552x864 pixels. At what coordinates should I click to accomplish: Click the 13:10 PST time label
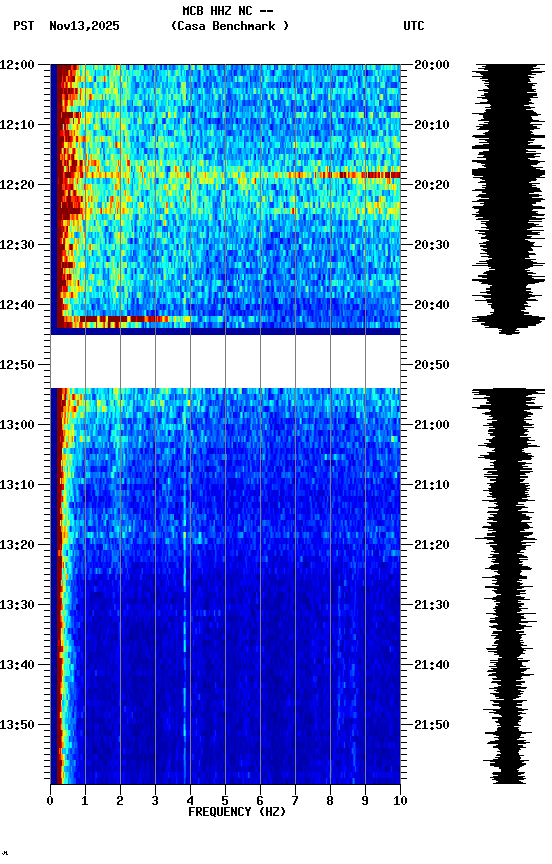point(17,485)
